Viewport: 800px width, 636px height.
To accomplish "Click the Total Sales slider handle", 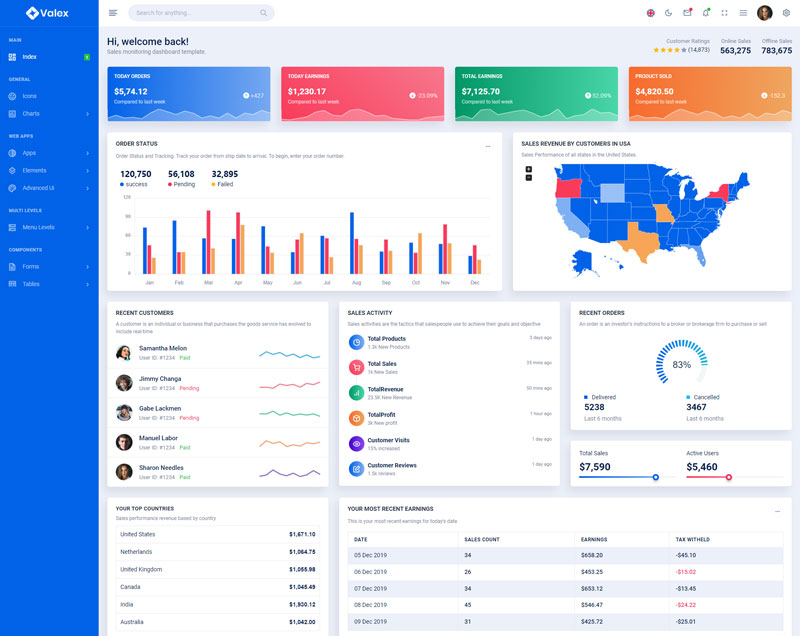I will (656, 477).
